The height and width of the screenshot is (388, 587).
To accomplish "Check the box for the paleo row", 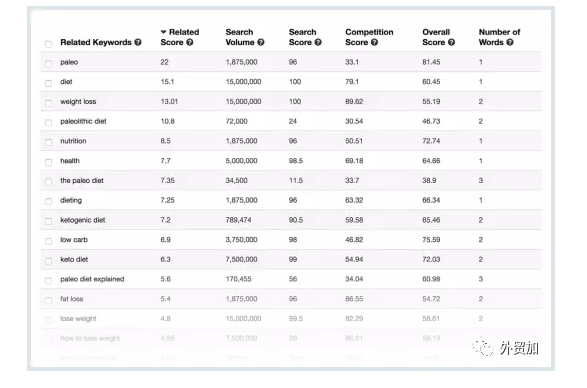I will [x=48, y=63].
